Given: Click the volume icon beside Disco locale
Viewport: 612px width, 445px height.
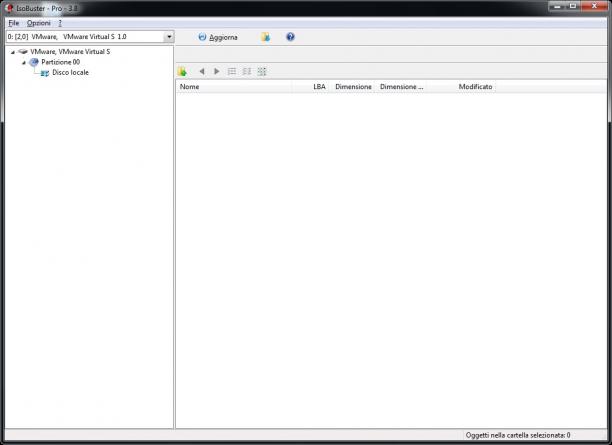Looking at the screenshot, I should pyautogui.click(x=45, y=73).
